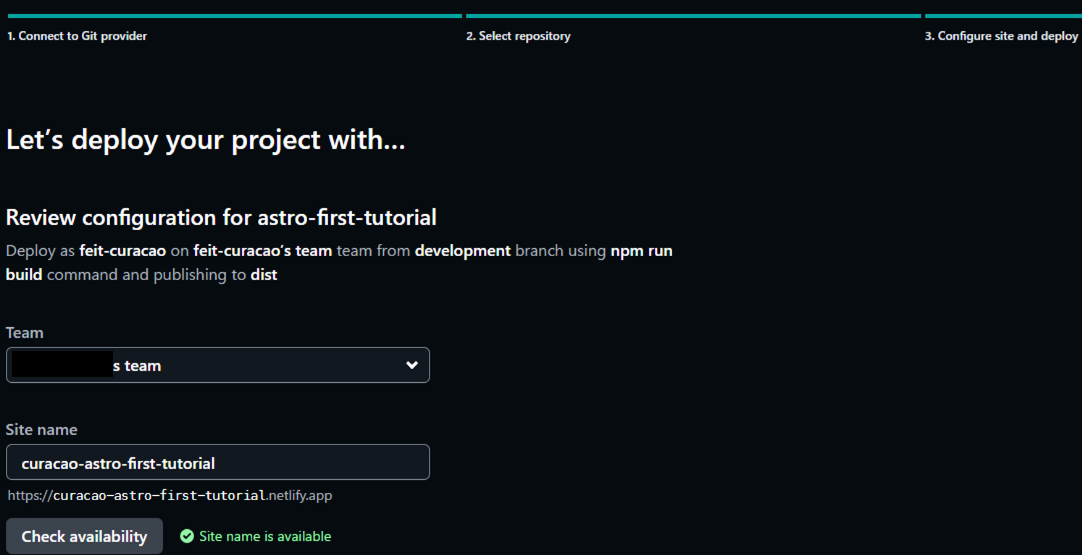Click the 'Let's deploy your project with…' heading

(206, 140)
